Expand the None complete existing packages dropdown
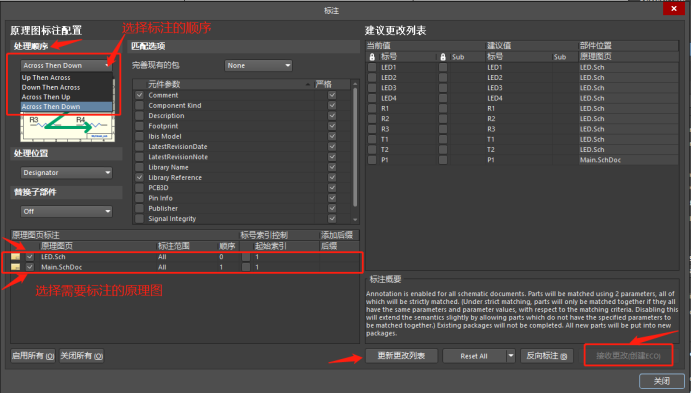692x394 pixels. coord(258,65)
